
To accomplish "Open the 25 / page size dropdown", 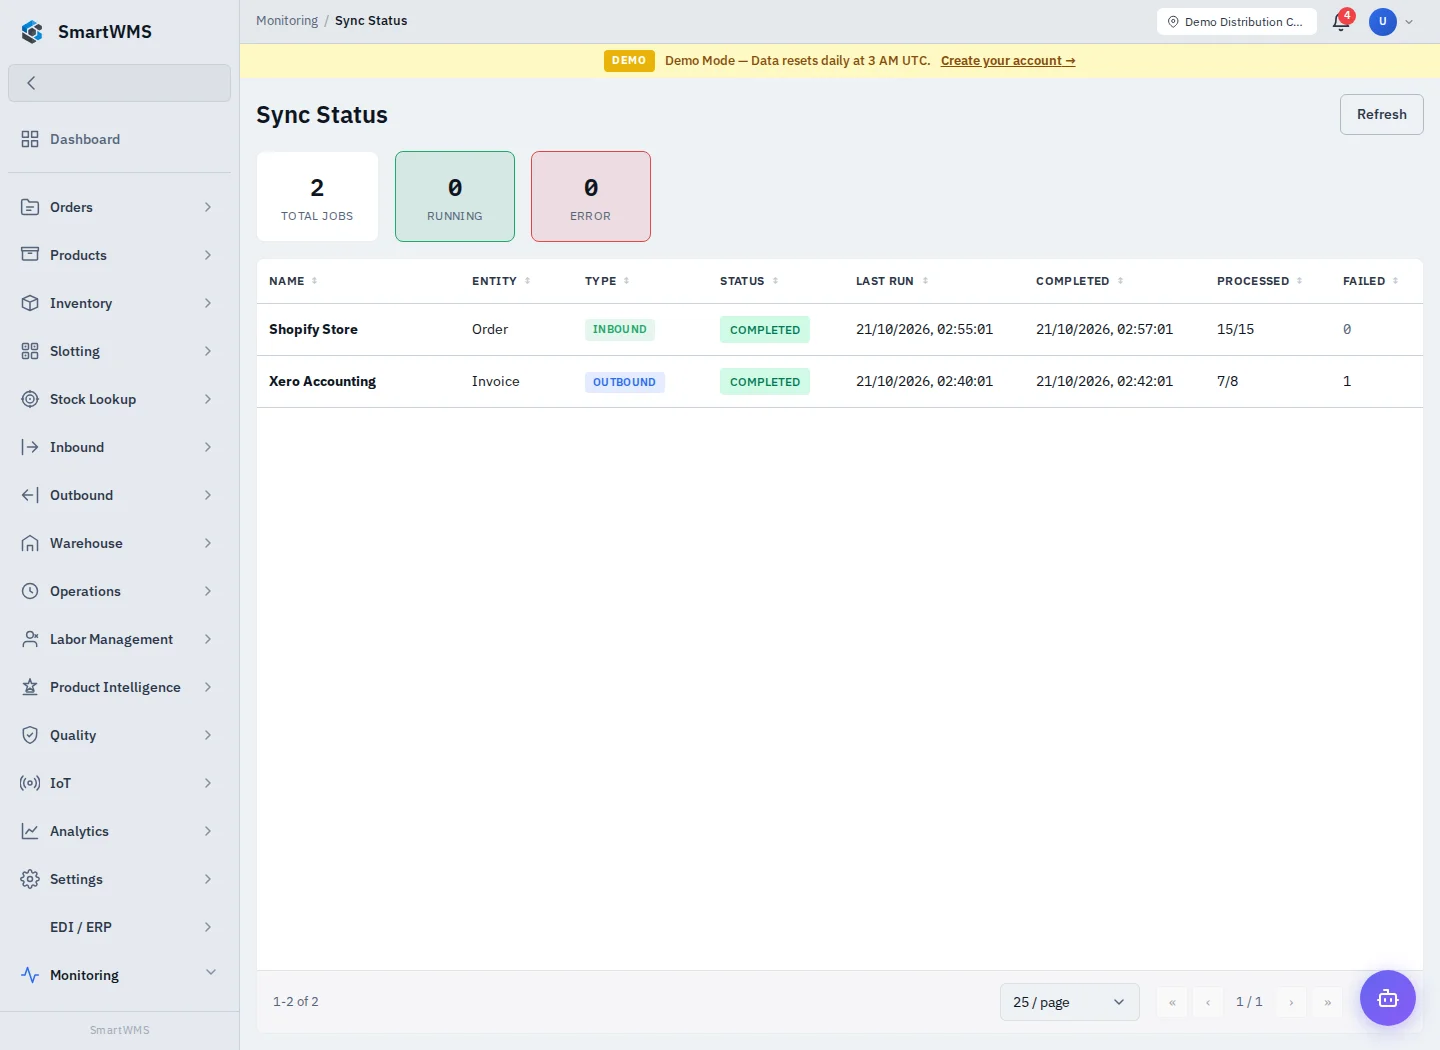I will (x=1069, y=1002).
